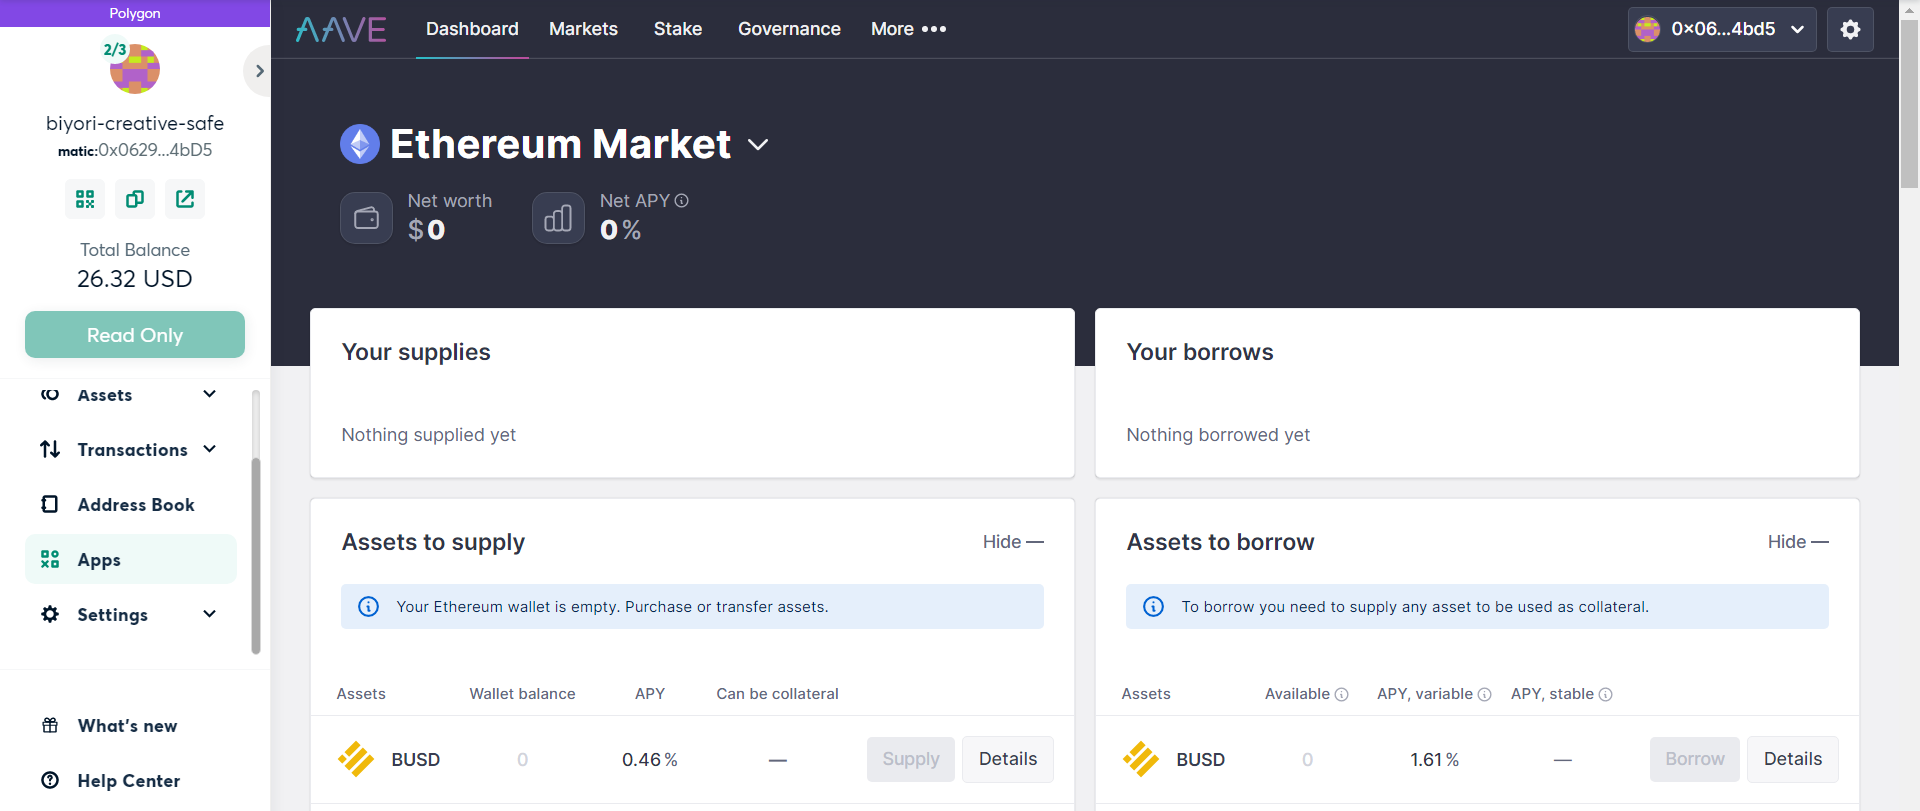Click the 1.61% variable borrow APY
This screenshot has width=1920, height=811.
(x=1435, y=759)
